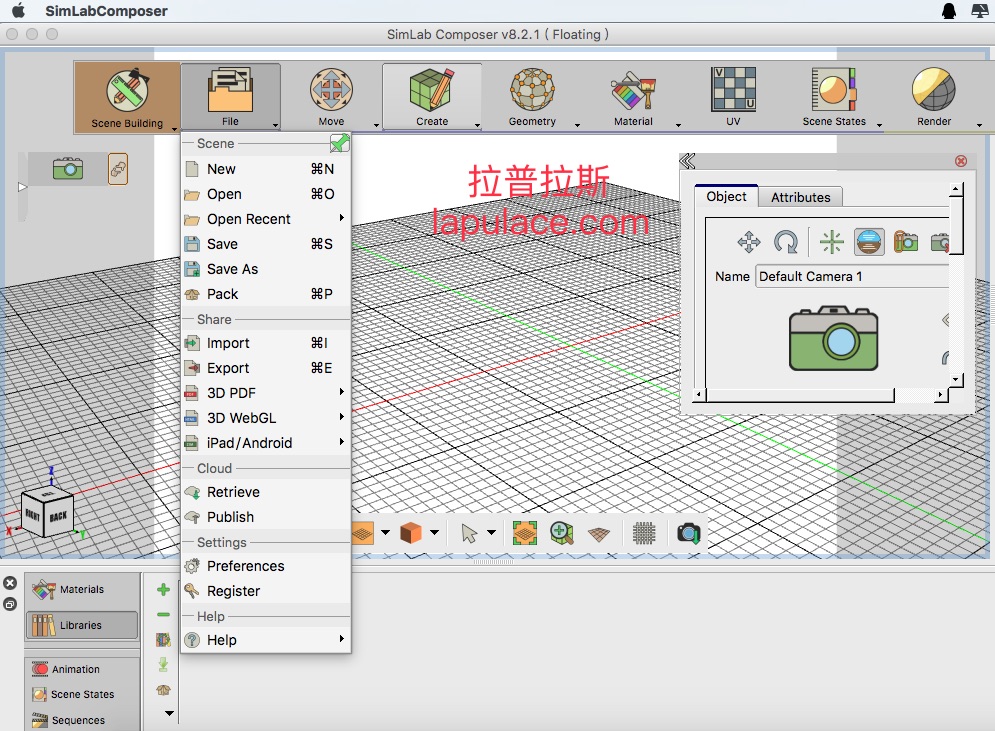995x731 pixels.
Task: Open the UV checkerboard tool
Action: point(734,89)
